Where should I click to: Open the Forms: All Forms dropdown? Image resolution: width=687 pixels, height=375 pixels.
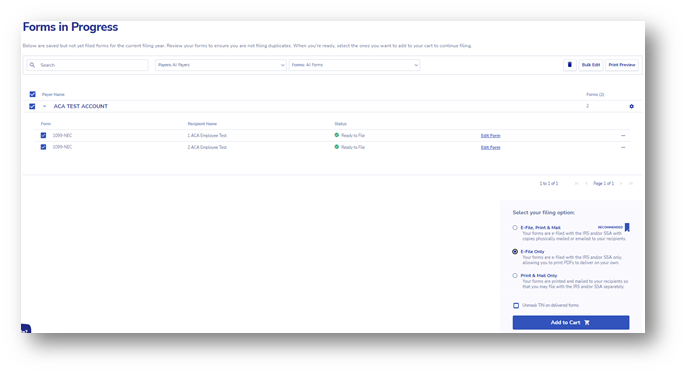(x=354, y=65)
